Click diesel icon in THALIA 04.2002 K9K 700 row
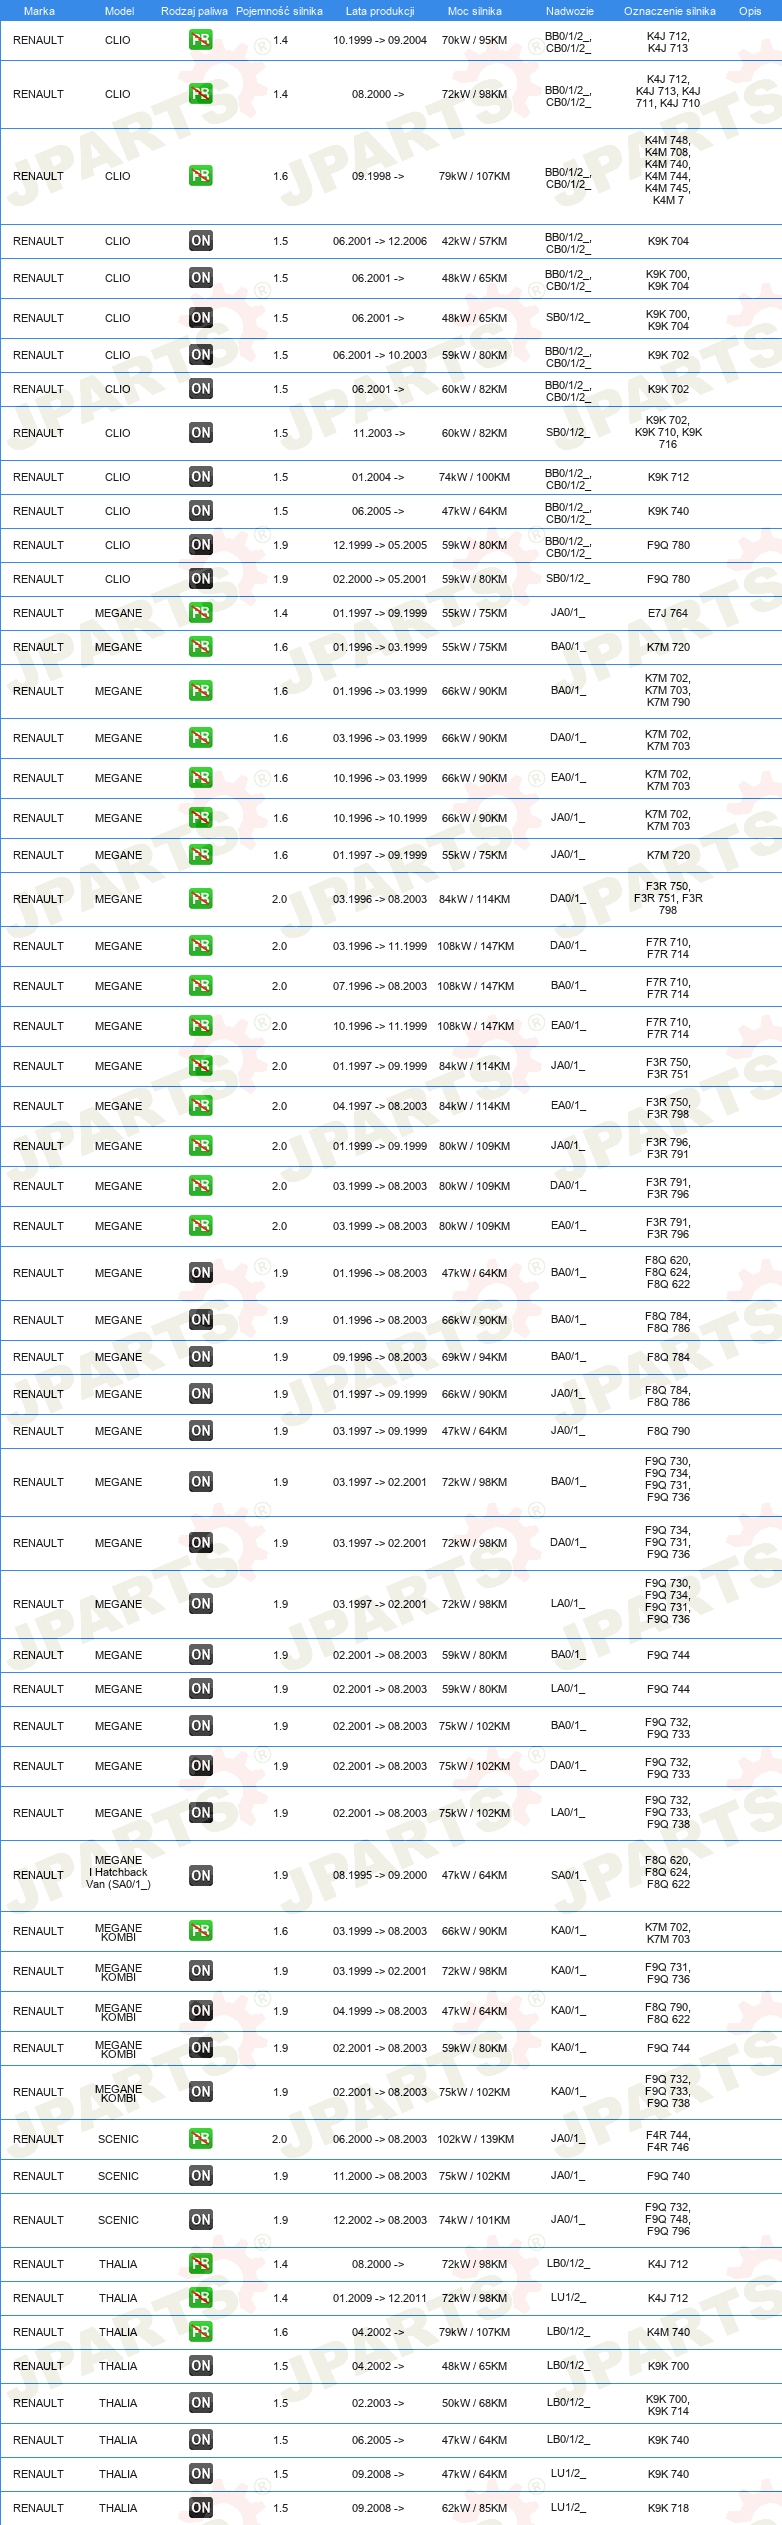This screenshot has width=782, height=2525. (x=200, y=2366)
